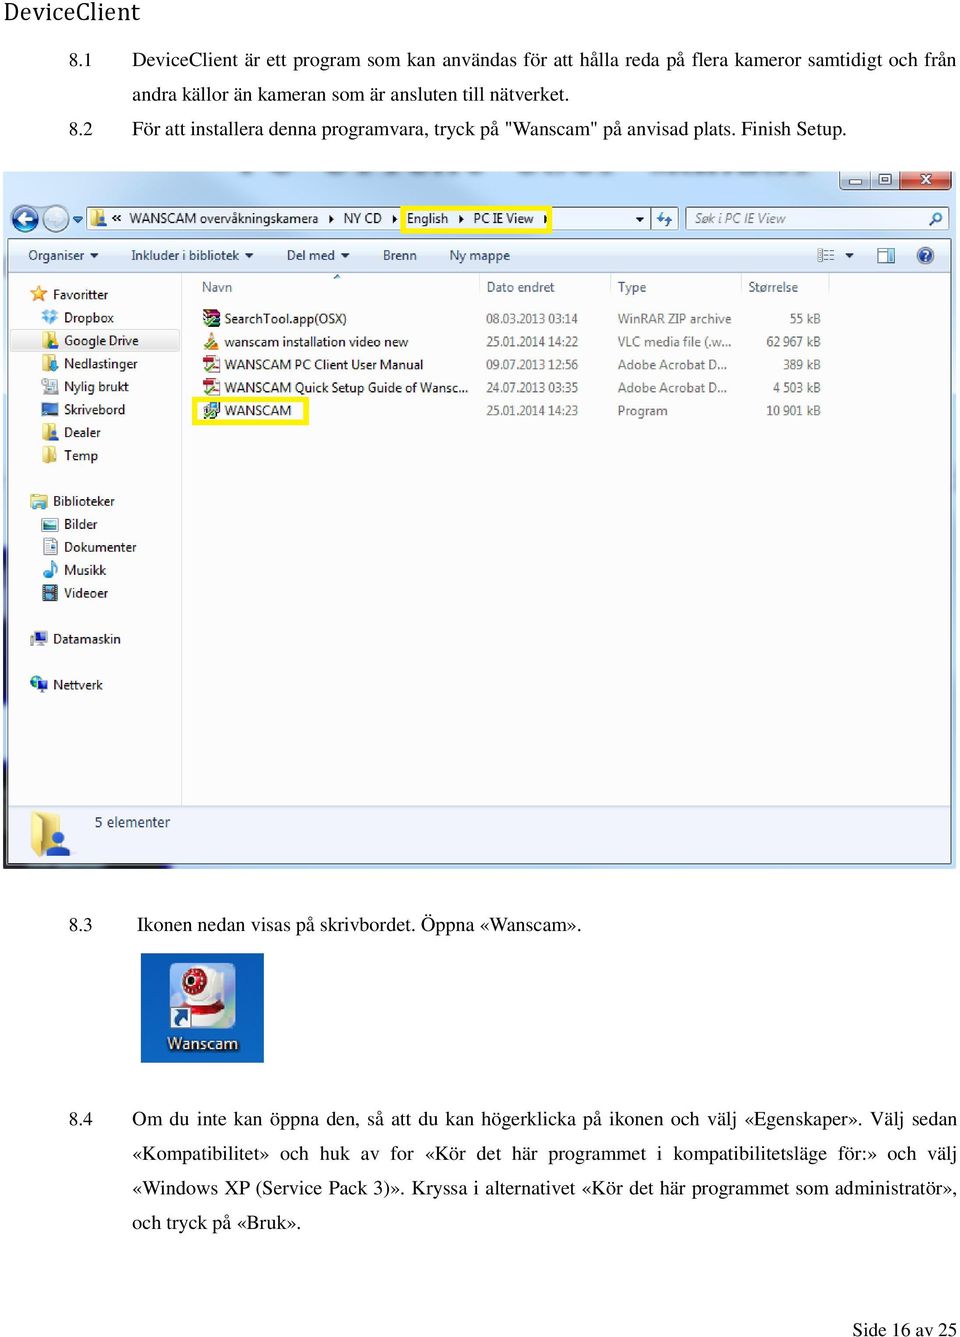Viewport: 960px width, 1337px height.
Task: Open the Dokumenter library
Action: [99, 547]
